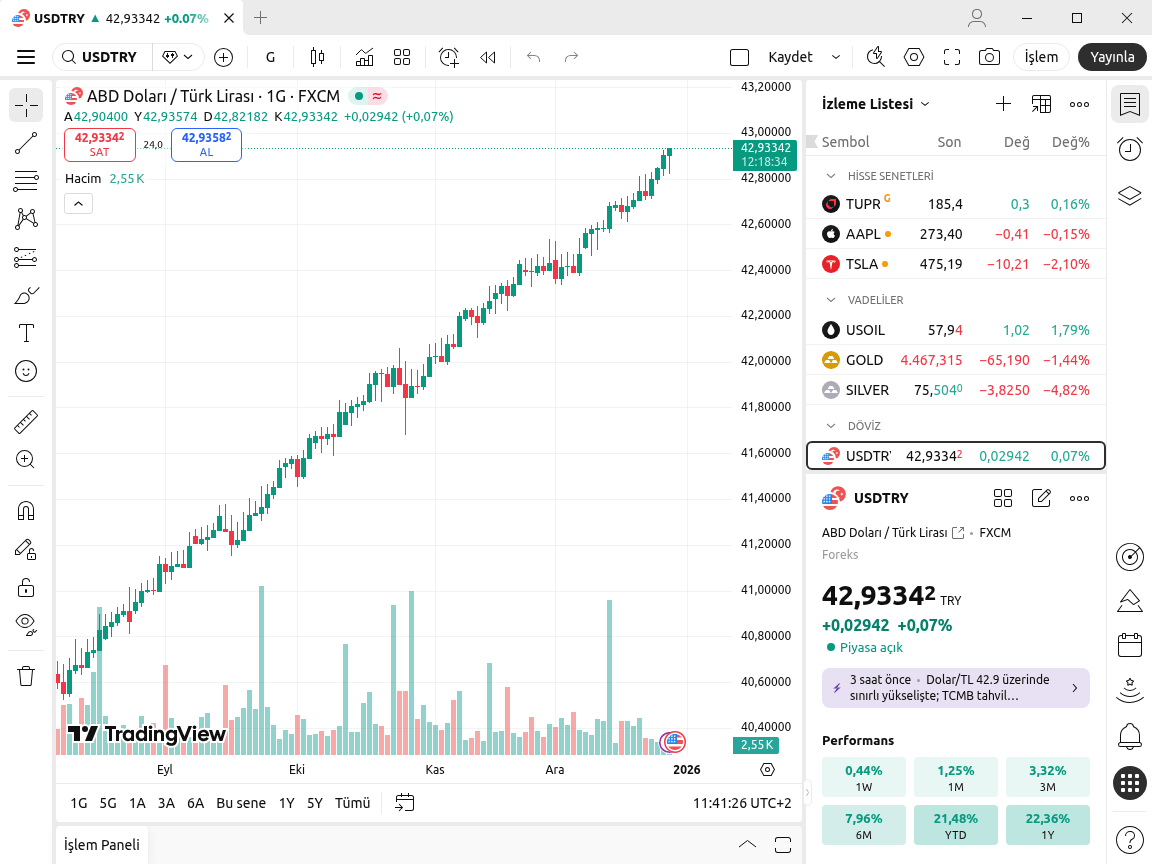
Task: Collapse the HİSSE SENETLERİ section
Action: pyautogui.click(x=830, y=176)
